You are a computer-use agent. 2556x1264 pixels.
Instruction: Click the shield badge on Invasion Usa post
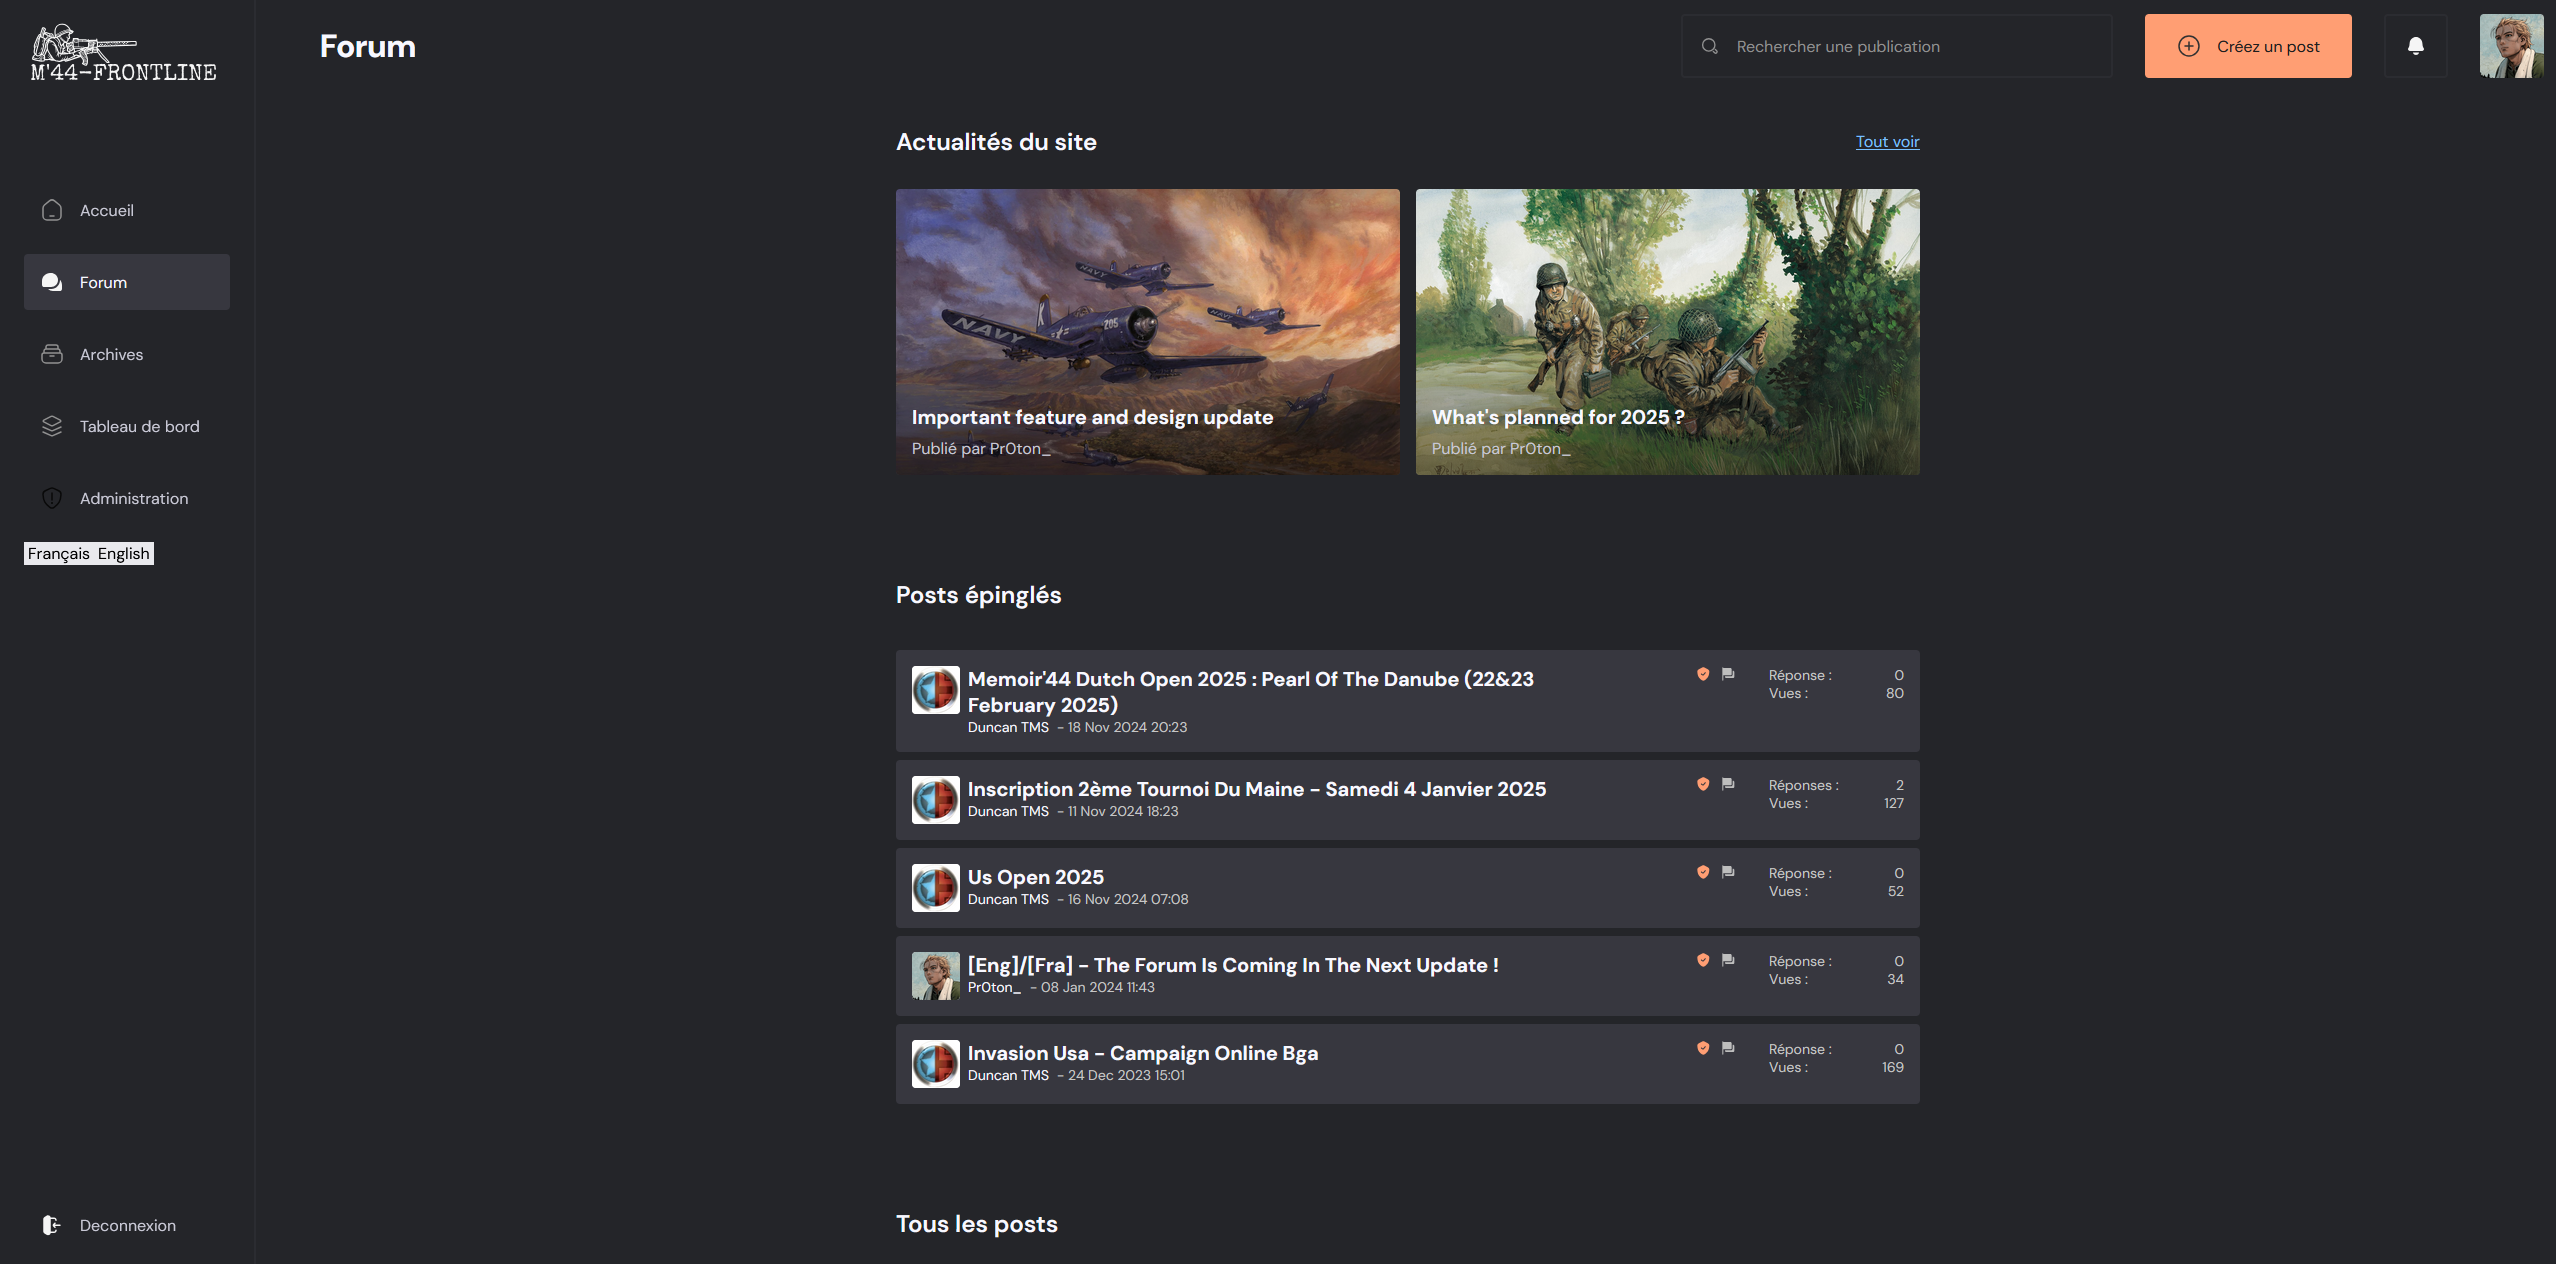1703,1048
